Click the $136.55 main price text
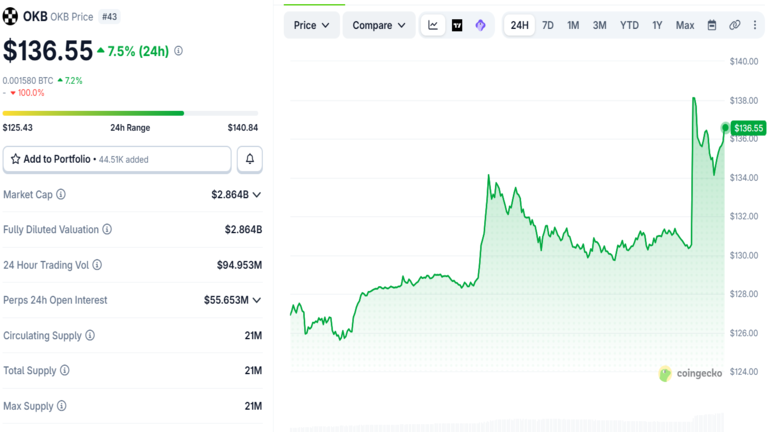This screenshot has height=432, width=768. pos(48,51)
